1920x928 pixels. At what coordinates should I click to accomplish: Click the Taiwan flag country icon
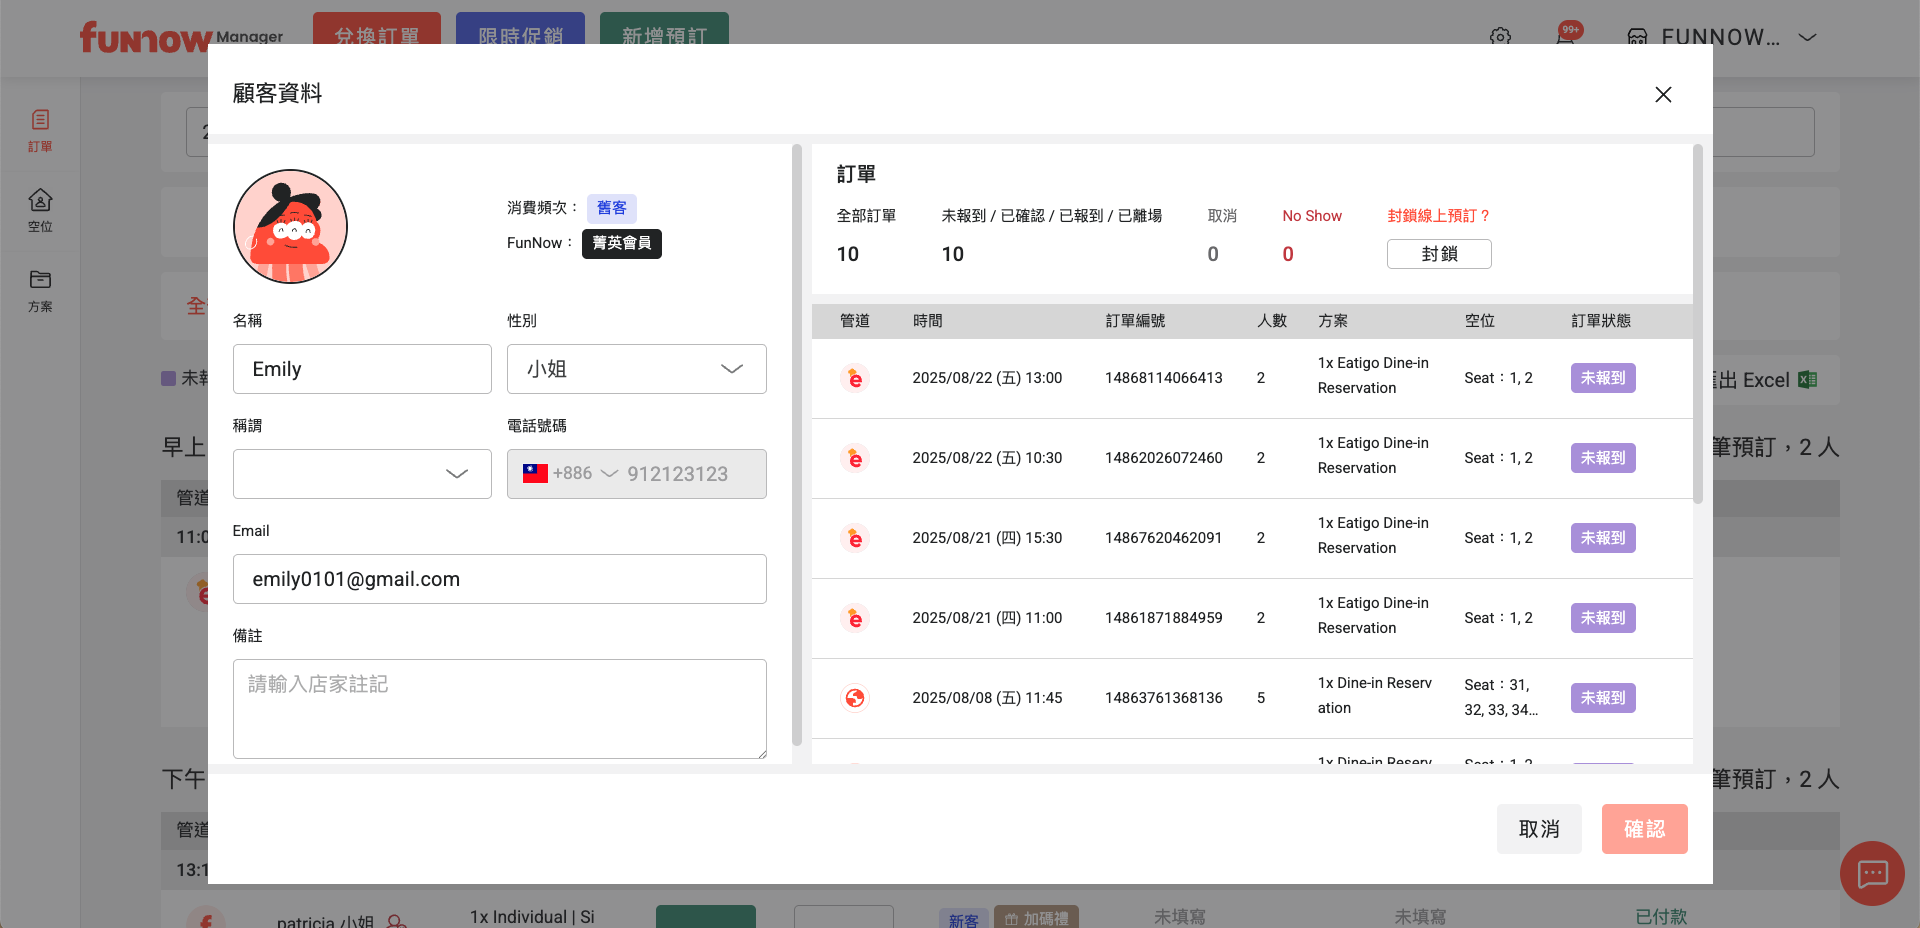pos(535,474)
